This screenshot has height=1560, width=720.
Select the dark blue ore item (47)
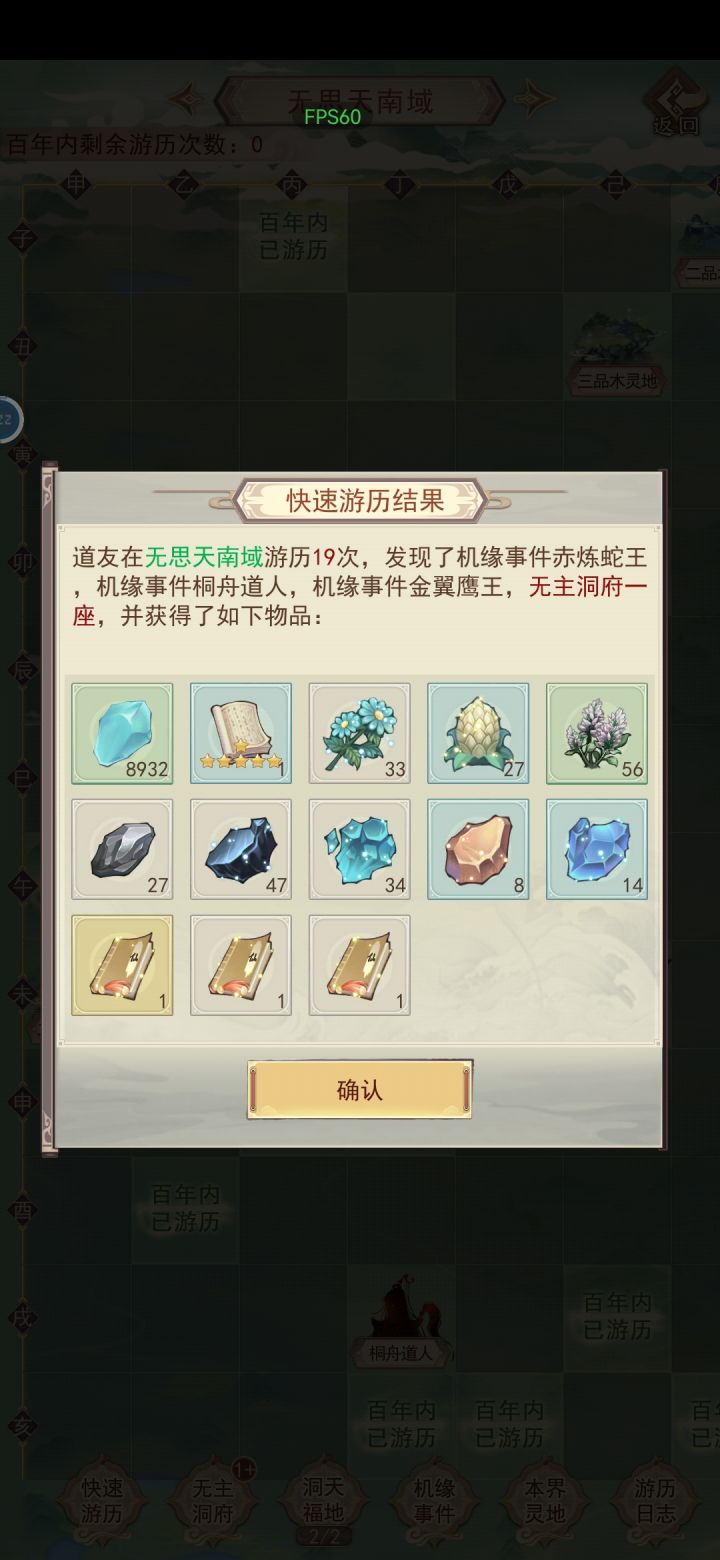tap(241, 849)
